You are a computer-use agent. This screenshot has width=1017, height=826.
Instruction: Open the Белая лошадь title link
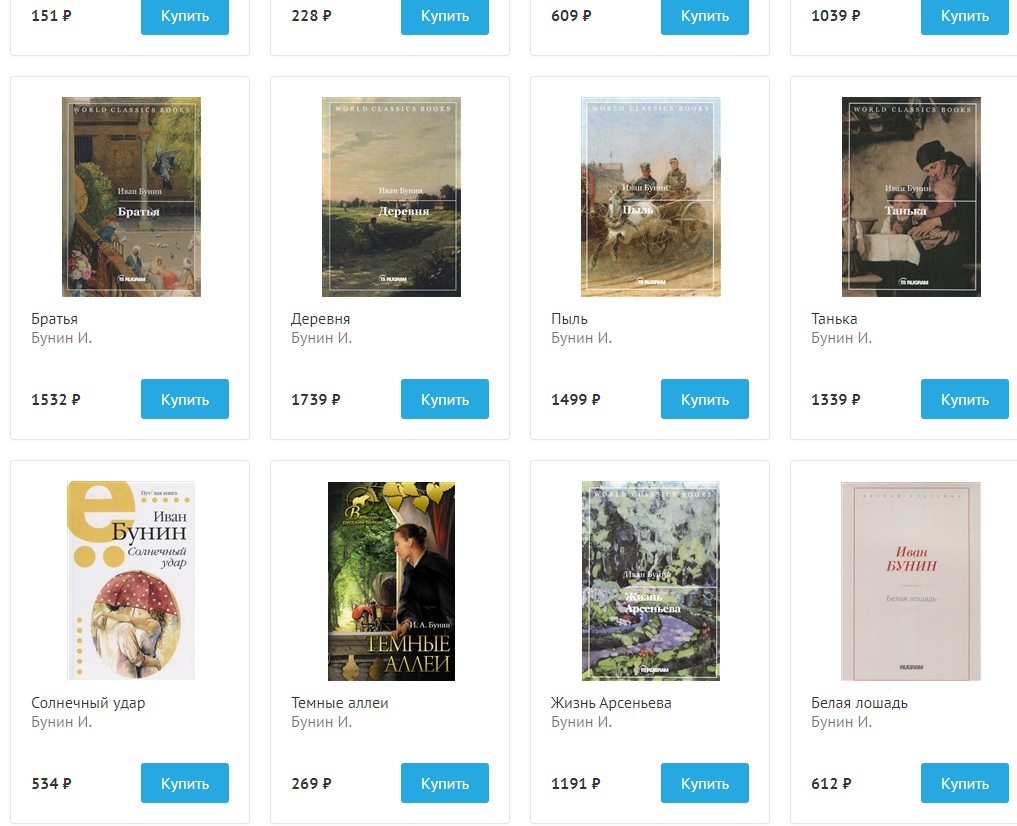(859, 703)
